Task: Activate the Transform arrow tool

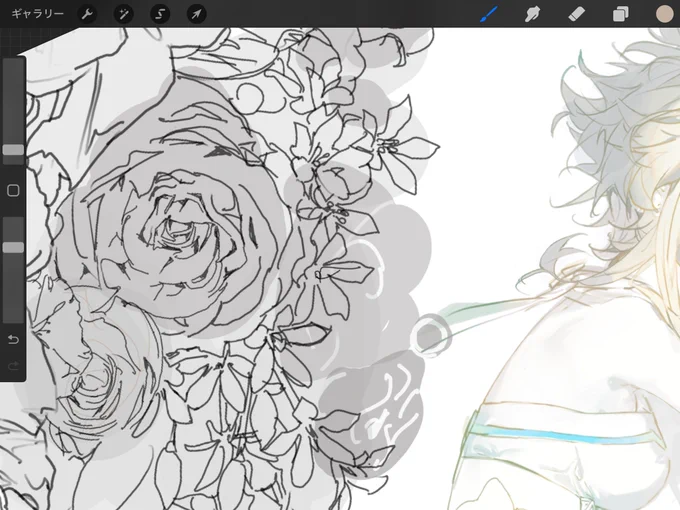Action: tap(196, 14)
